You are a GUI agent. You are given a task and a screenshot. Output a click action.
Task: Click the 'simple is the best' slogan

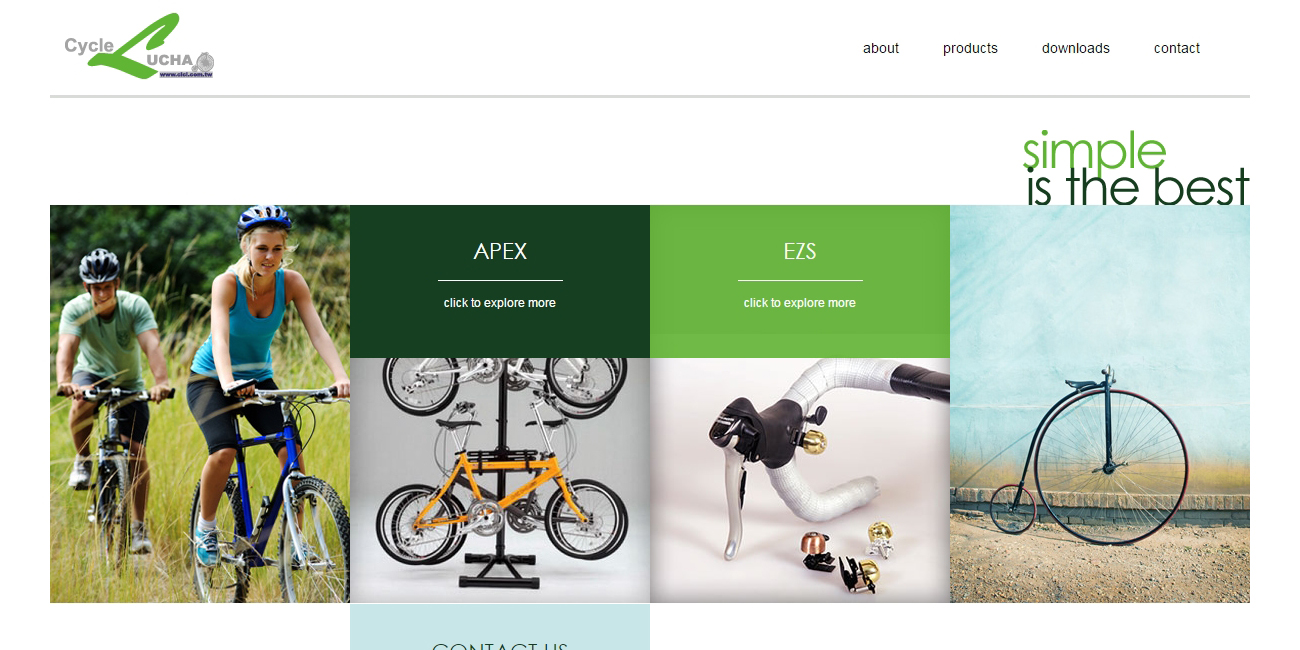[x=1137, y=168]
